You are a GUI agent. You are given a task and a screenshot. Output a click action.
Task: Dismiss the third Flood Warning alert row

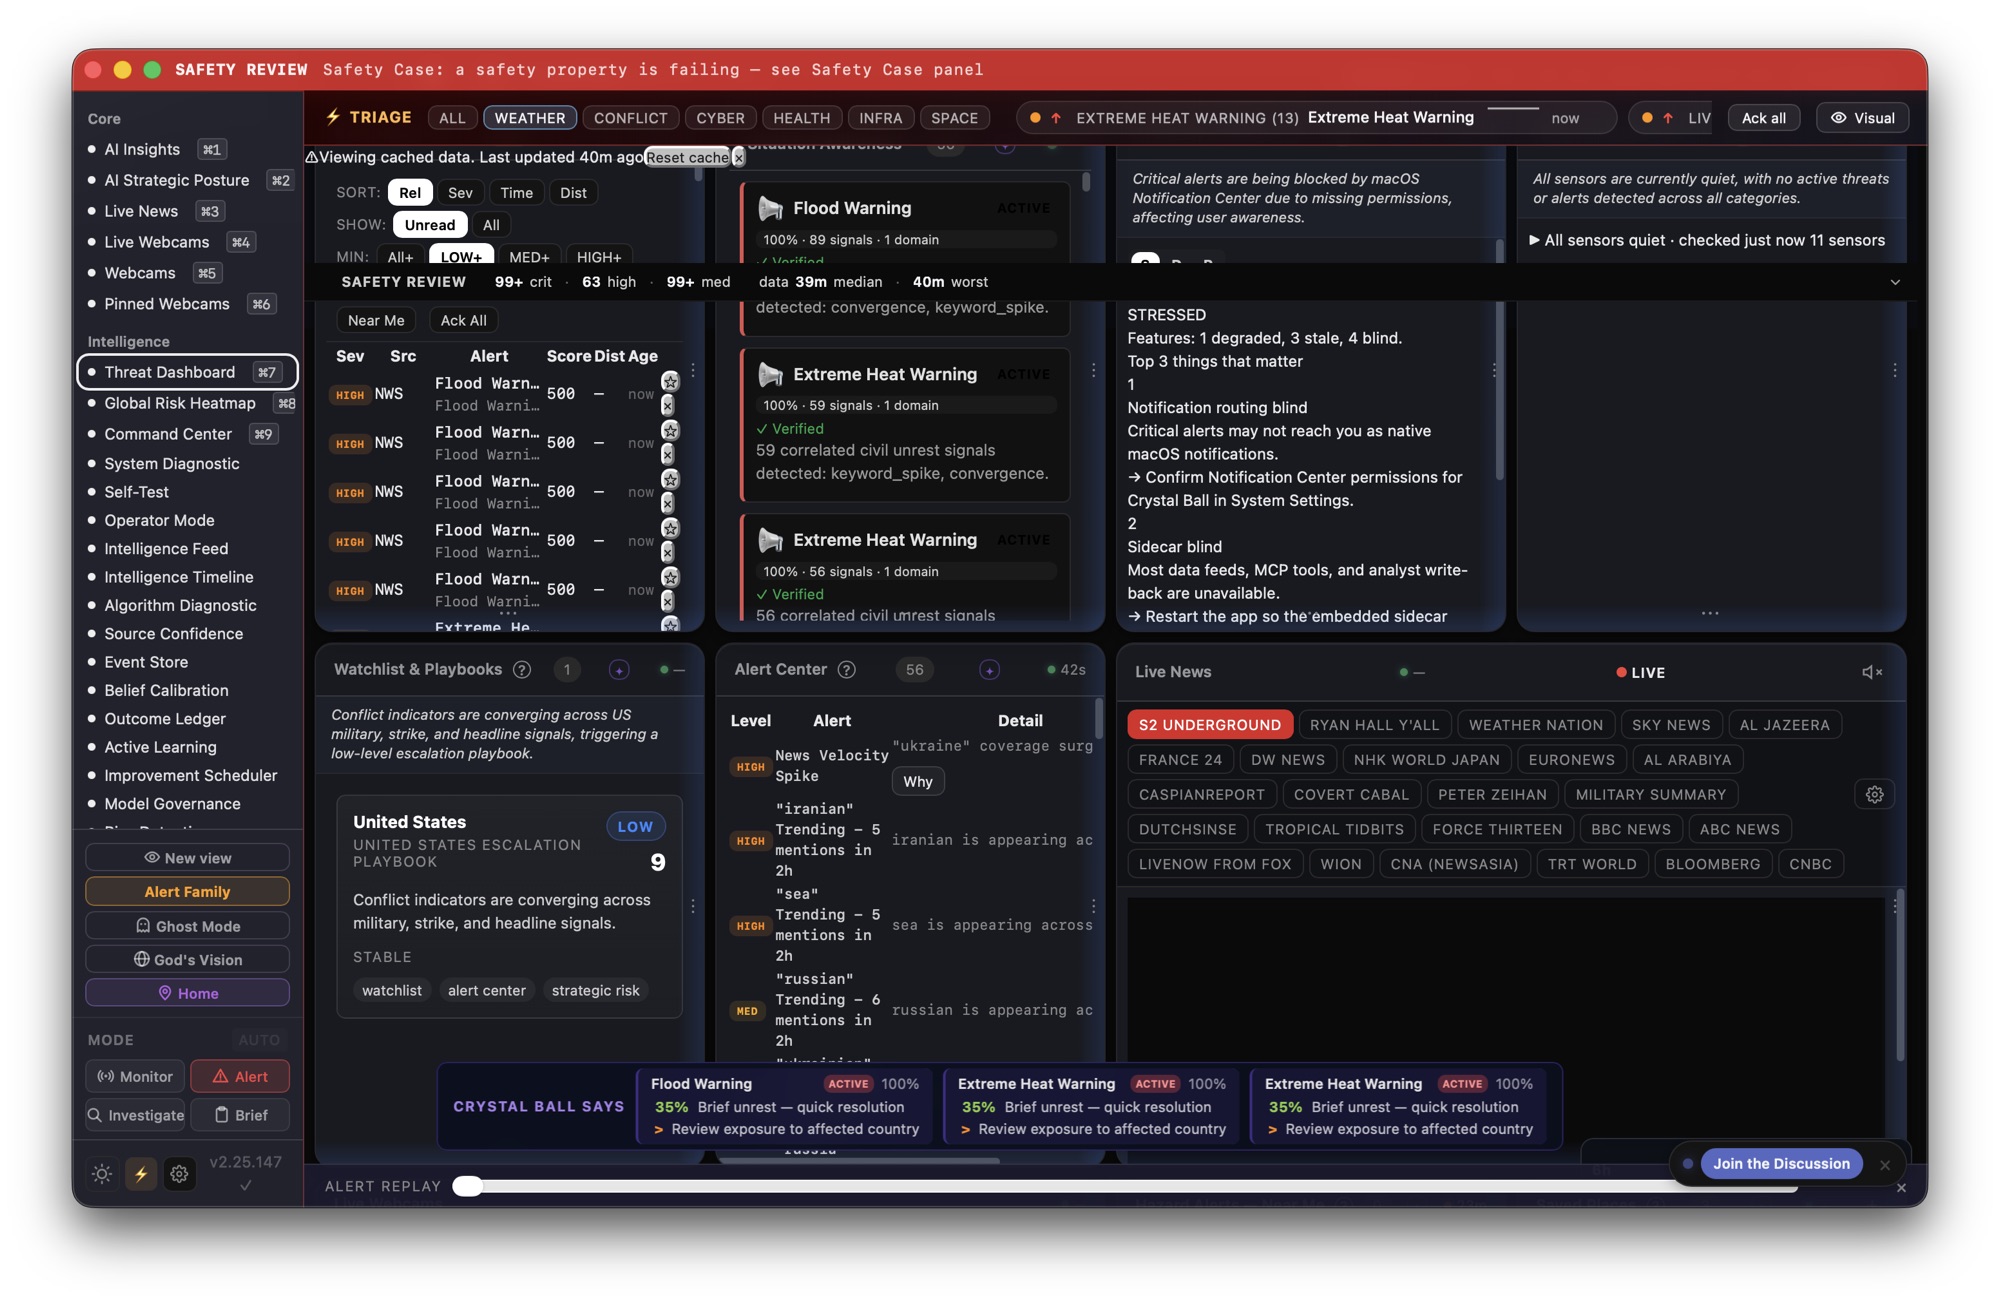point(668,503)
